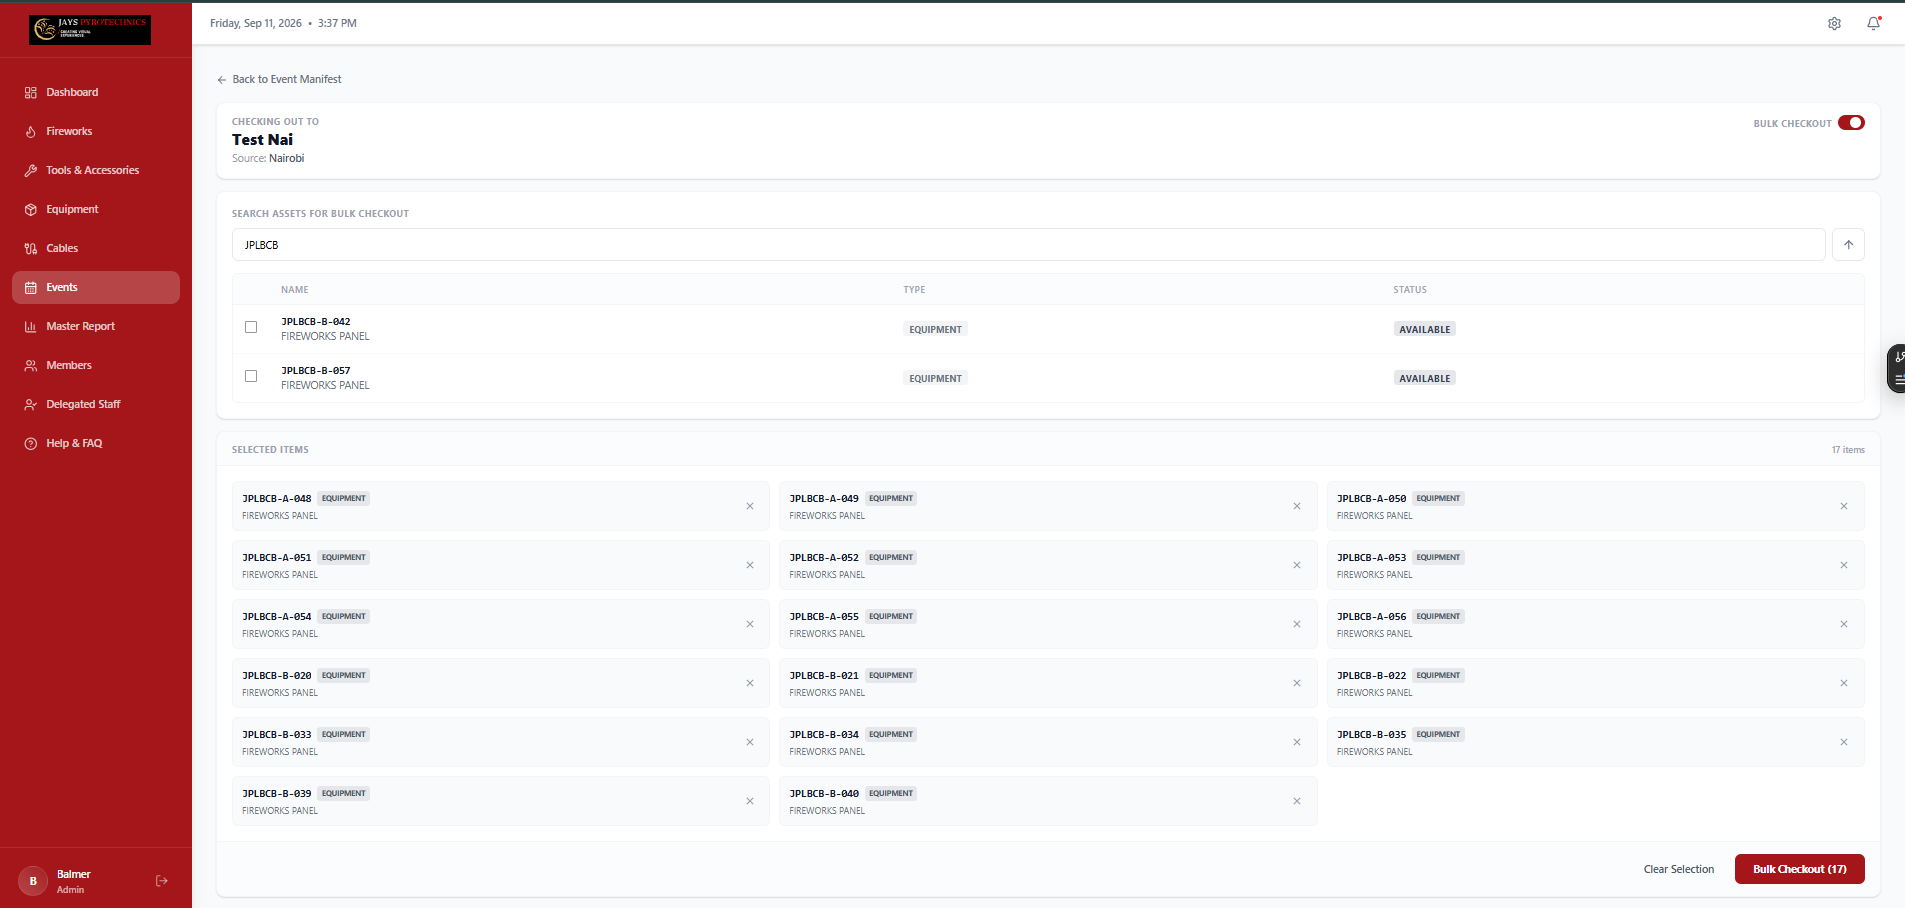Screen dimensions: 1905x908
Task: Remove JPLBCB-B-035 from selected items
Action: (x=1844, y=742)
